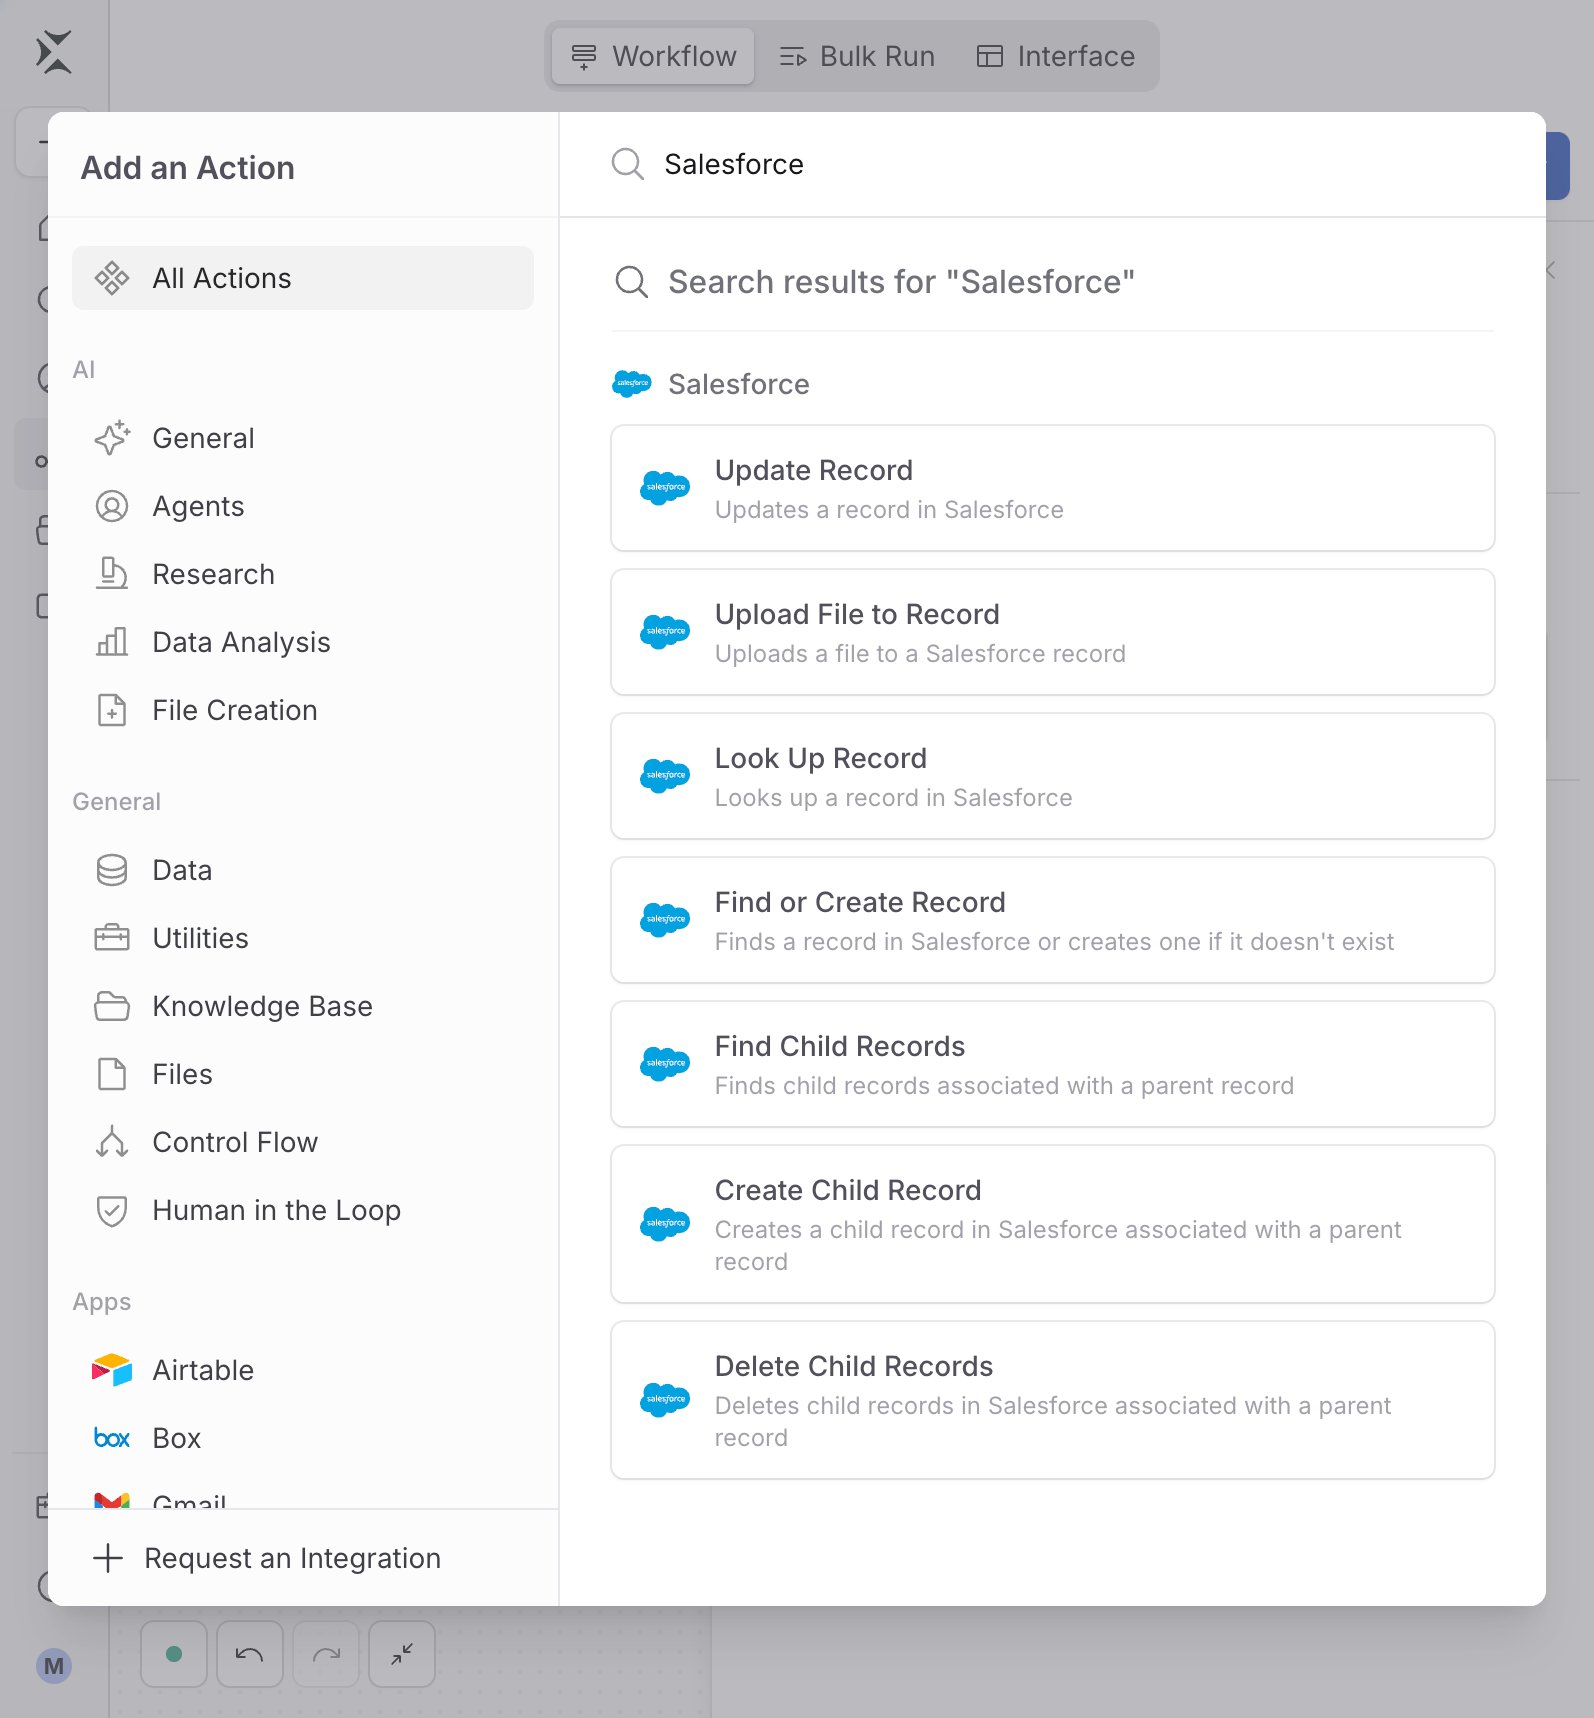The height and width of the screenshot is (1718, 1594).
Task: Click the magnifier icon beside the Salesforce search field
Action: (x=628, y=164)
